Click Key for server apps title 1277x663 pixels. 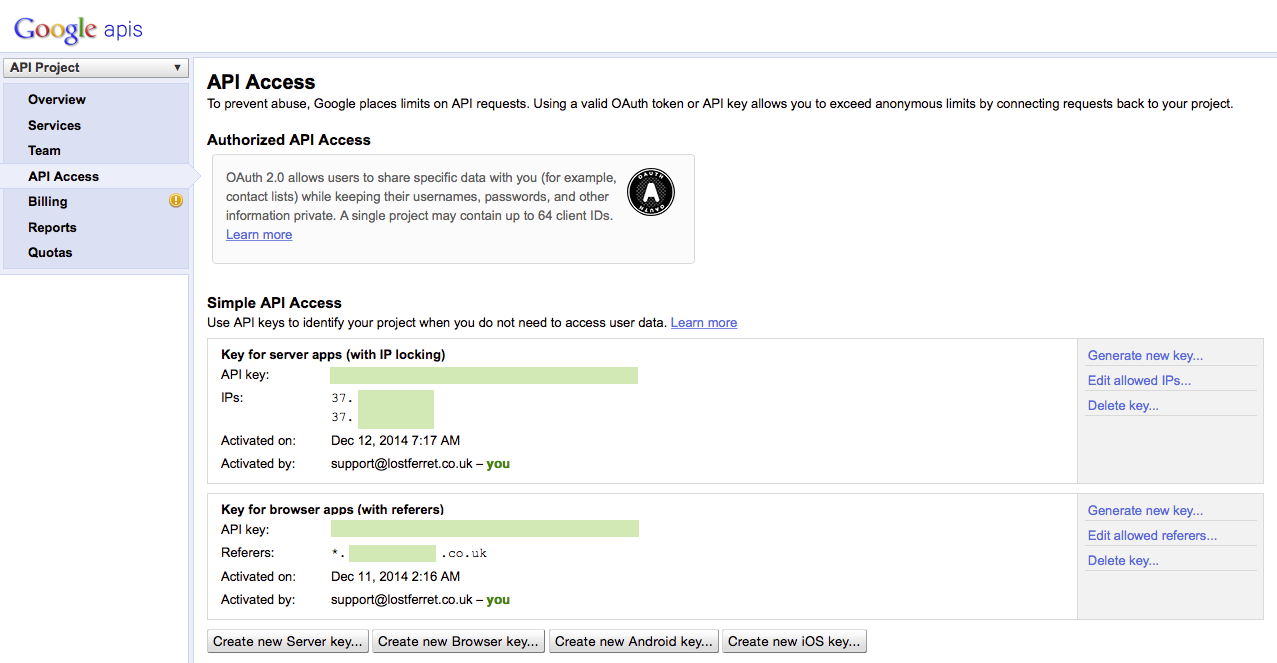pos(333,354)
